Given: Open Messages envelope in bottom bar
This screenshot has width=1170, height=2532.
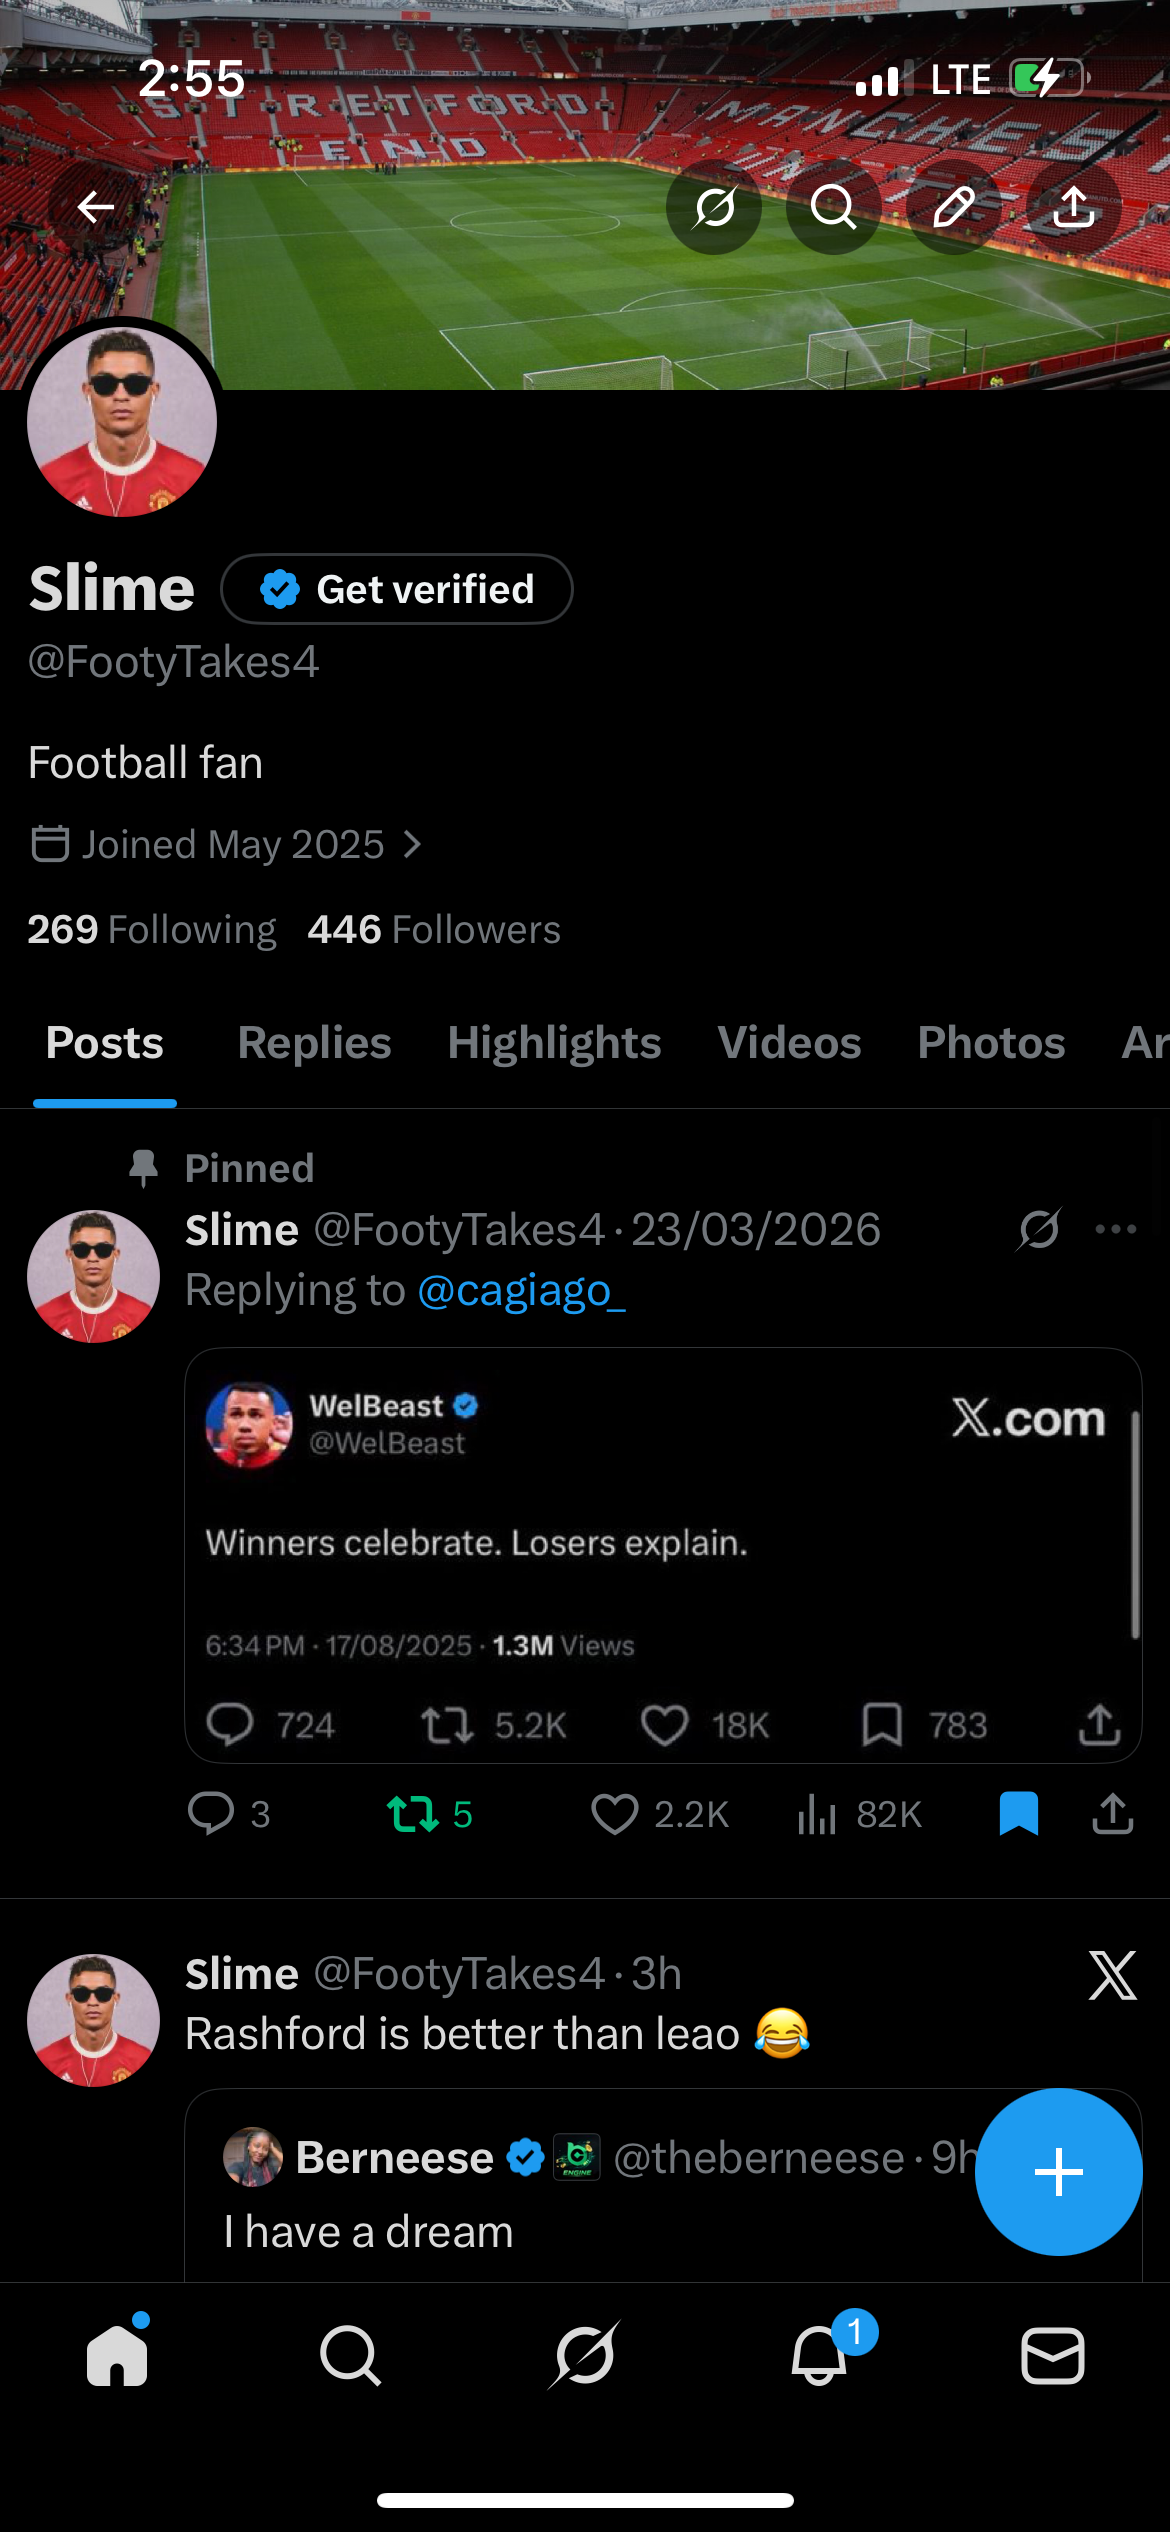Looking at the screenshot, I should tap(1052, 2355).
